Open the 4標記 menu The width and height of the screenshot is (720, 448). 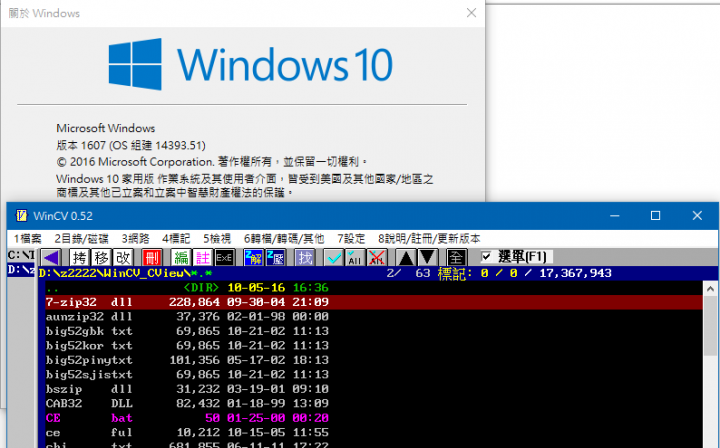(176, 239)
